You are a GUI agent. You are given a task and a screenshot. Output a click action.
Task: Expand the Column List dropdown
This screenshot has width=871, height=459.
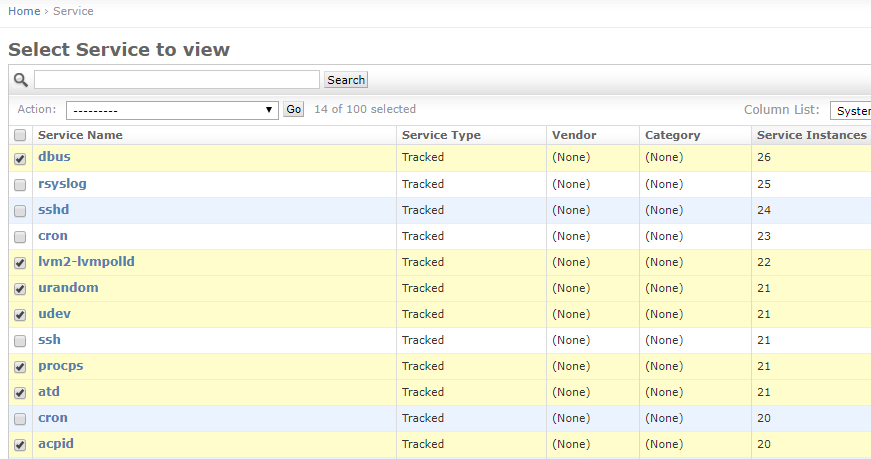[849, 110]
